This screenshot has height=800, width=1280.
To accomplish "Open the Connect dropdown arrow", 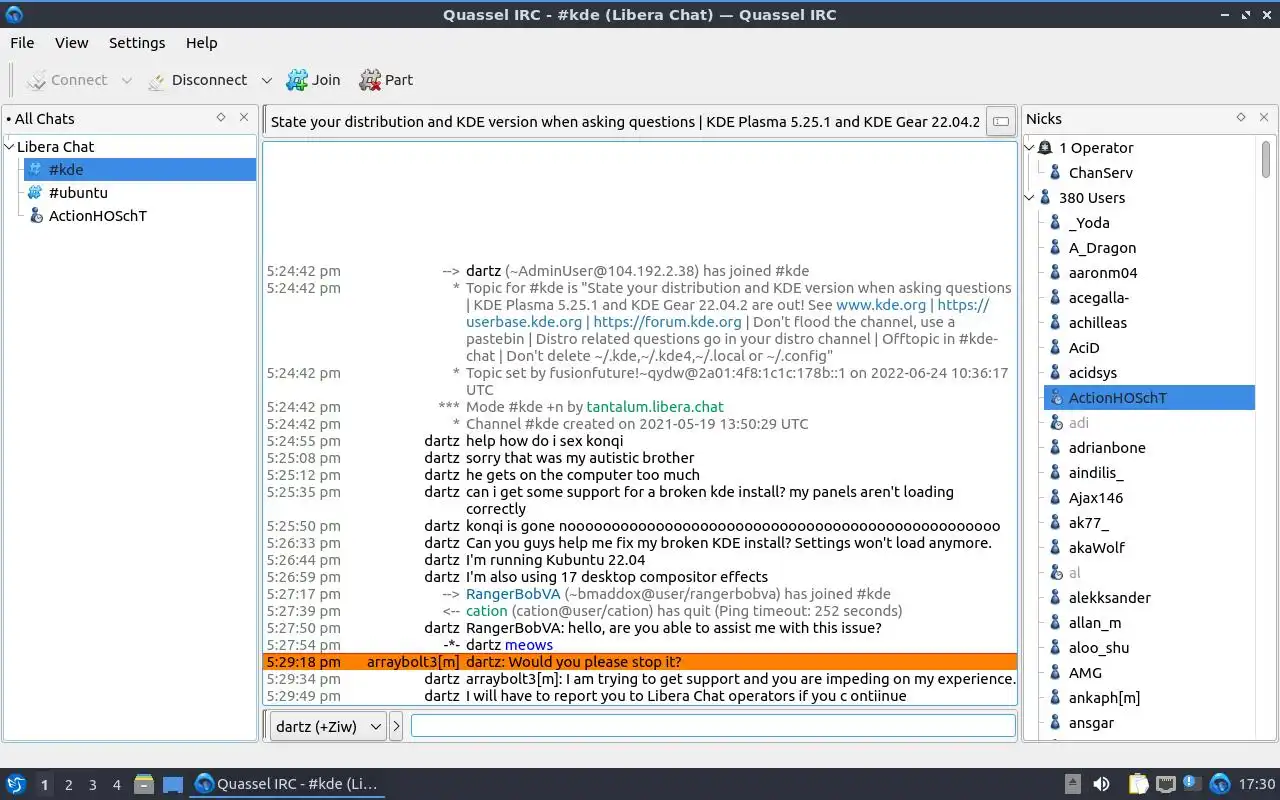I will (126, 80).
